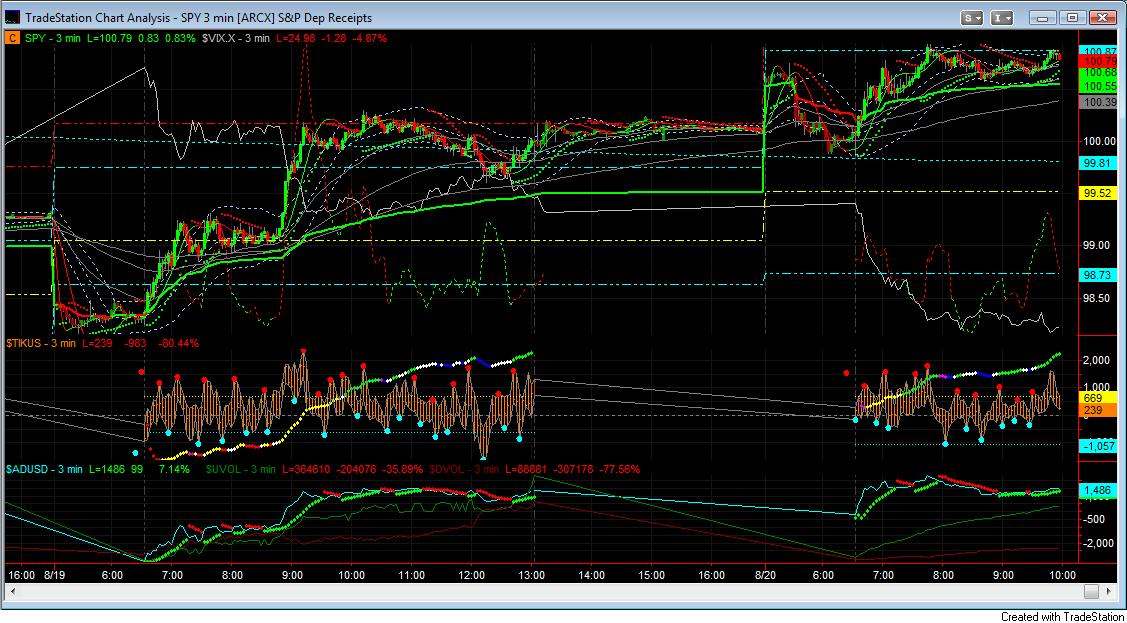Click the TradeStation chart window icon
The width and height of the screenshot is (1127, 623).
click(12, 17)
